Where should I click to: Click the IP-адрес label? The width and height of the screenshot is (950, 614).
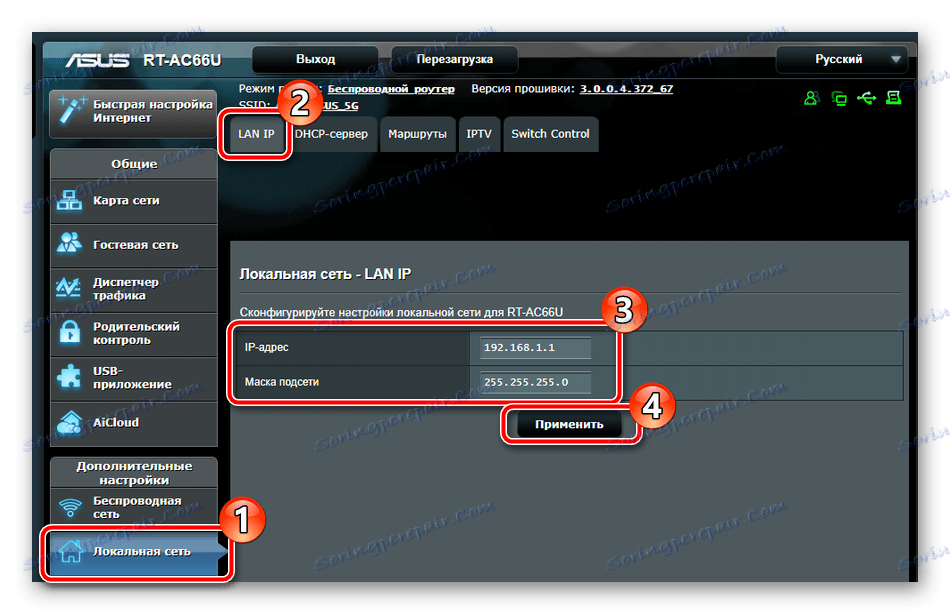[267, 347]
